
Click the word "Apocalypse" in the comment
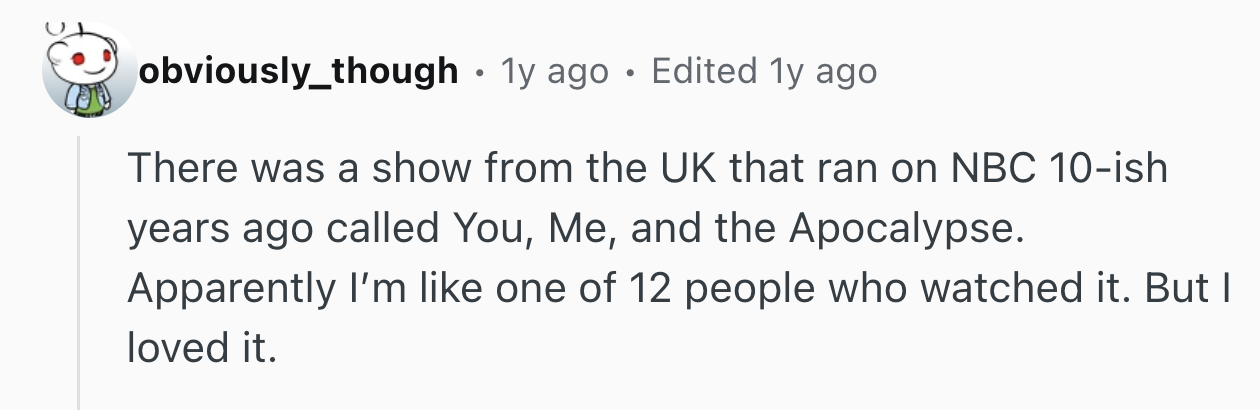pos(906,228)
